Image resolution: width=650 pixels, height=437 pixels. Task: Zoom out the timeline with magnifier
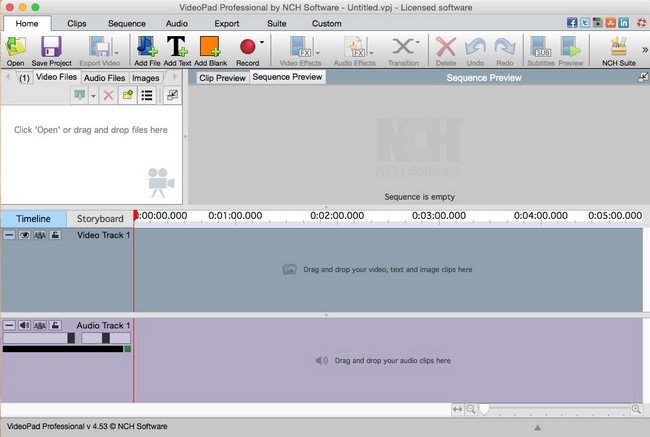coord(471,410)
